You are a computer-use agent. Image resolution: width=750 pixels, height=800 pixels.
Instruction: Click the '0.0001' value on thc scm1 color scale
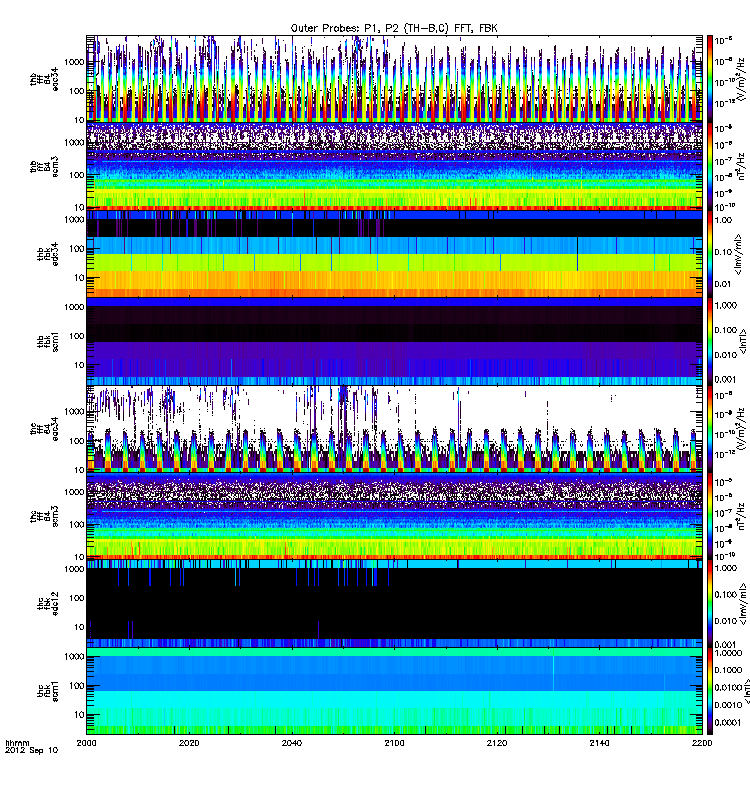[729, 722]
